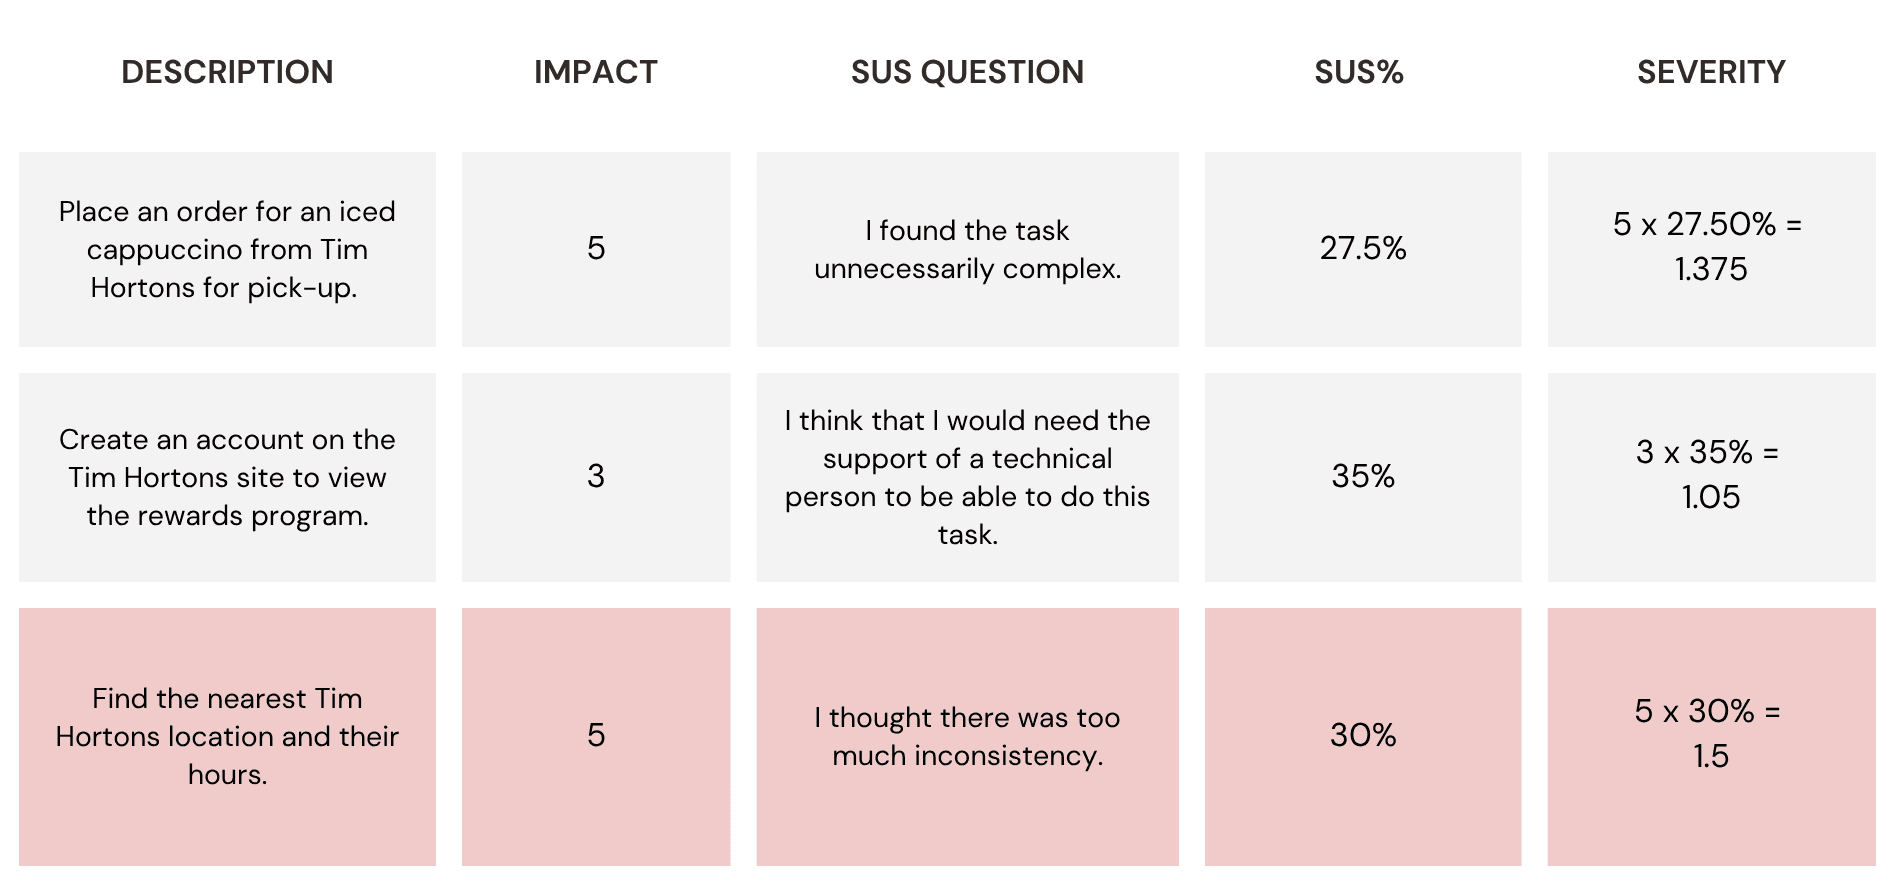
Task: Select the DESCRIPTION column header
Action: tap(227, 72)
